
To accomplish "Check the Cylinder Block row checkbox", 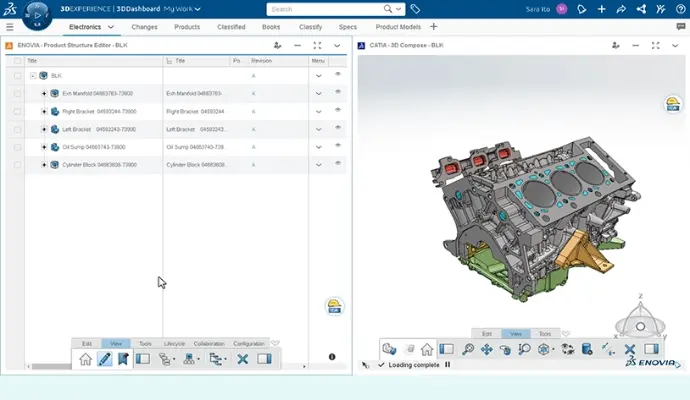I will (18, 165).
